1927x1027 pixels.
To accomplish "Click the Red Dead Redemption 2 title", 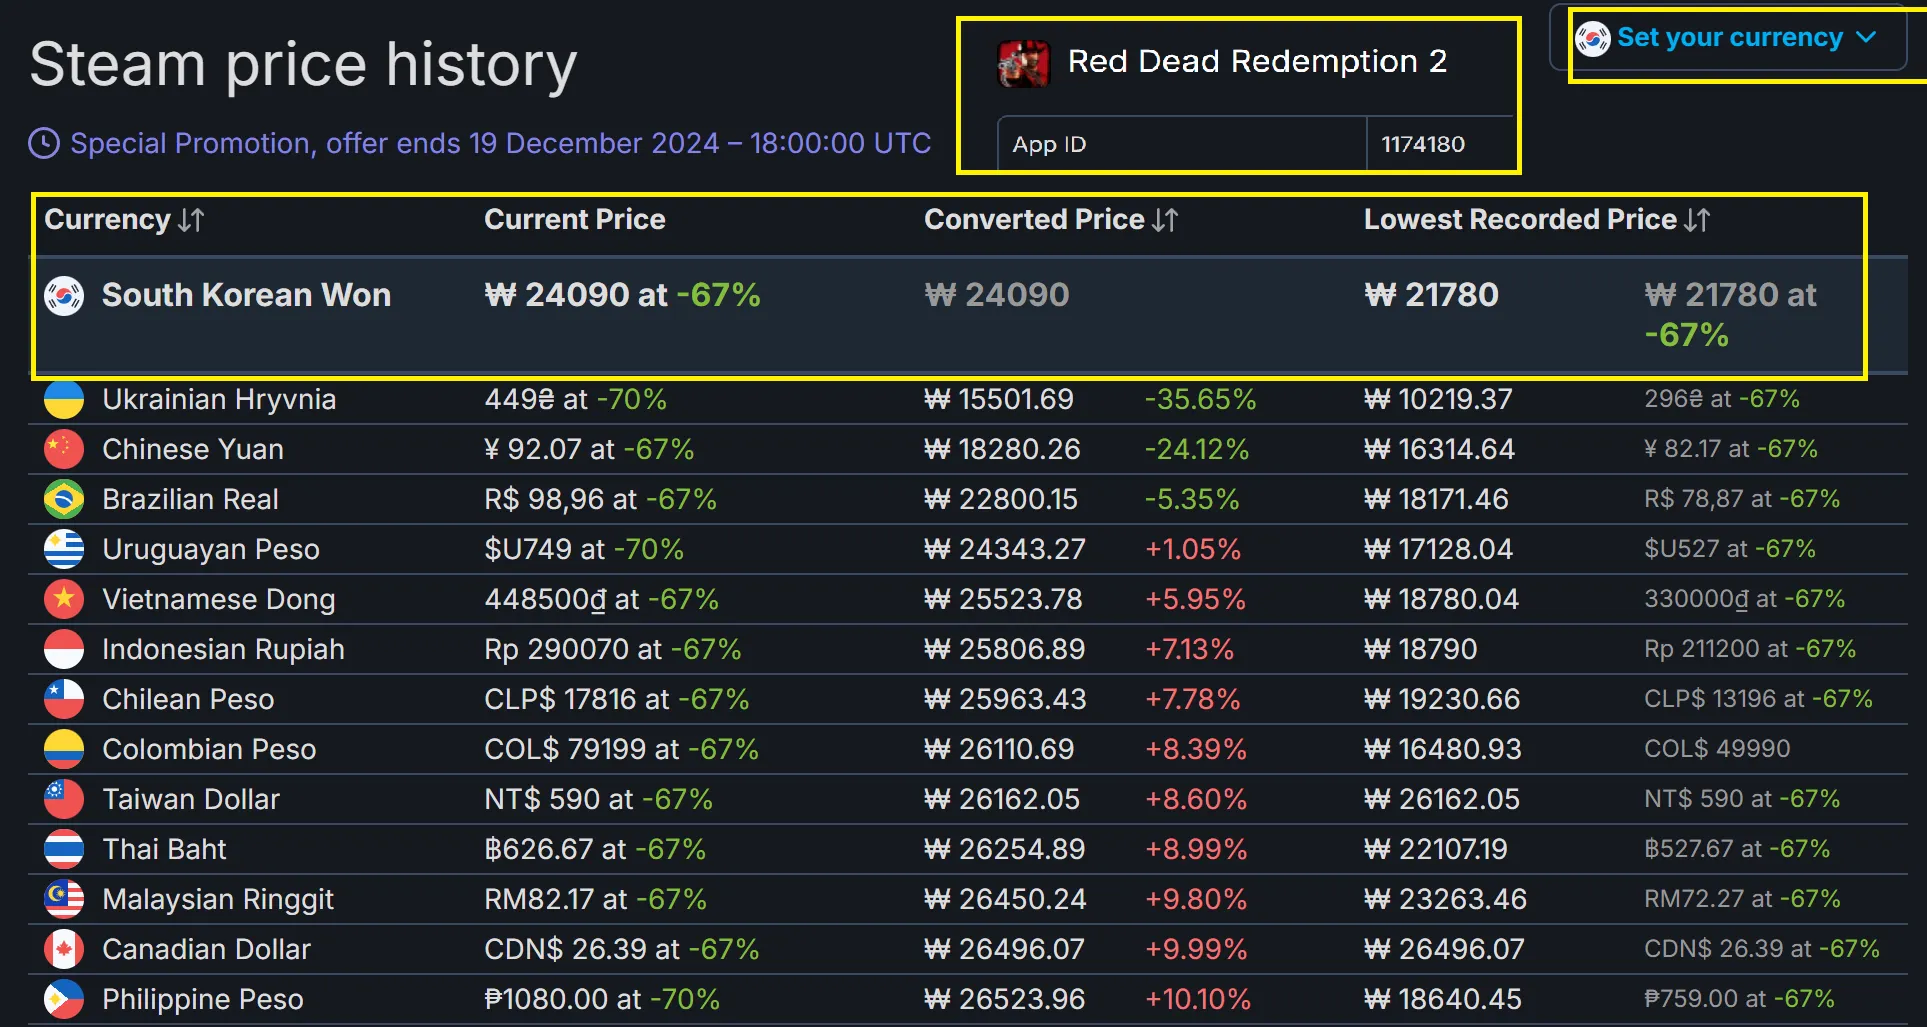I will (x=1257, y=61).
